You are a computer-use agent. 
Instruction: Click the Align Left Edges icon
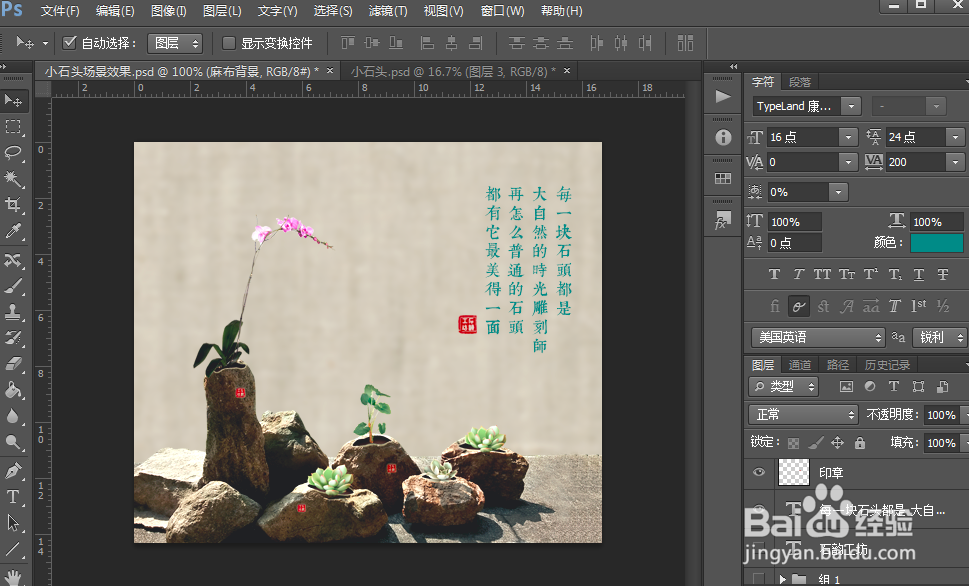click(427, 43)
